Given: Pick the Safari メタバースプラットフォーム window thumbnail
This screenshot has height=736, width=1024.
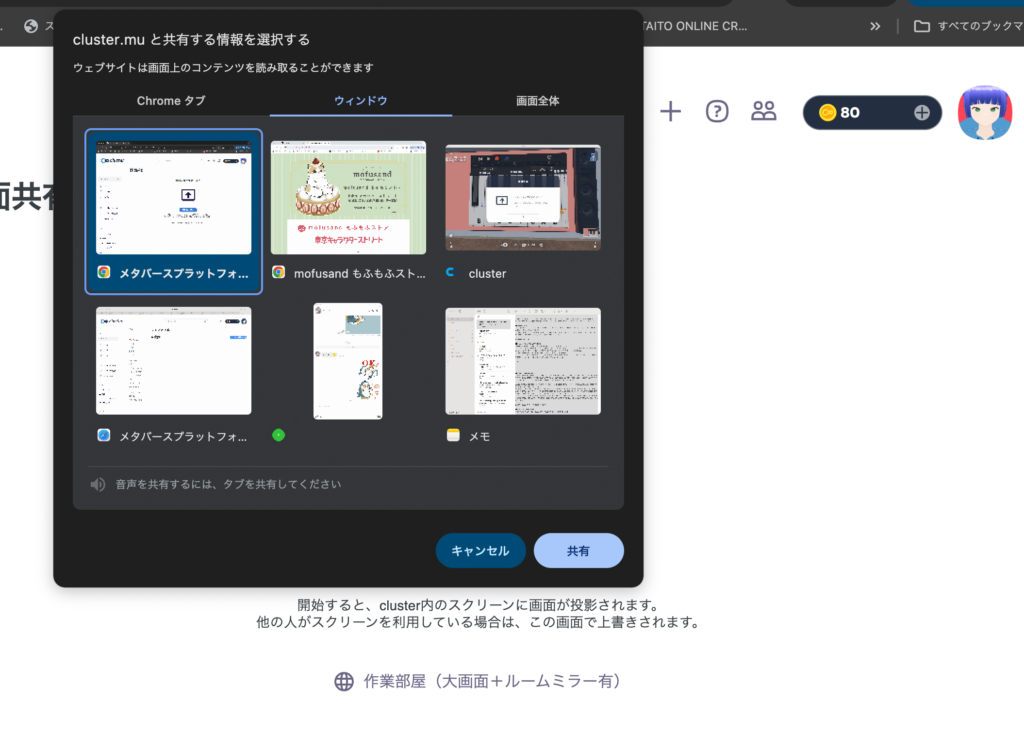Looking at the screenshot, I should (x=174, y=361).
